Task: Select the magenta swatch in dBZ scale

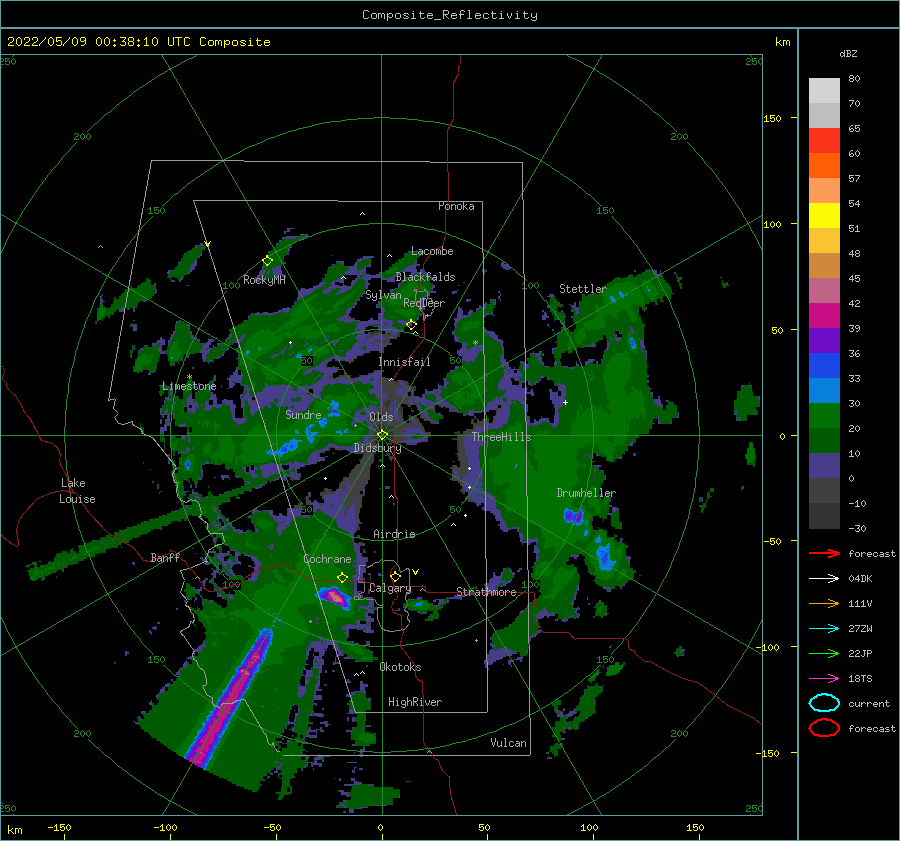Action: click(x=824, y=315)
